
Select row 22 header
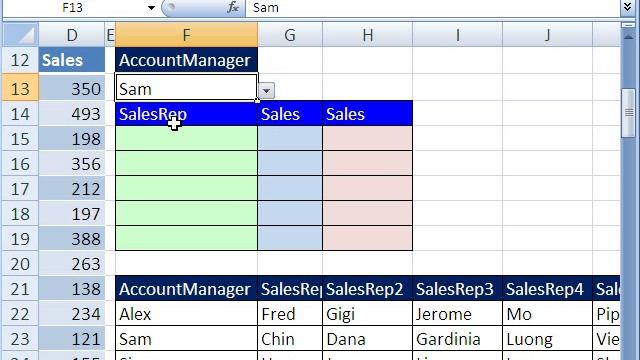[x=20, y=314]
